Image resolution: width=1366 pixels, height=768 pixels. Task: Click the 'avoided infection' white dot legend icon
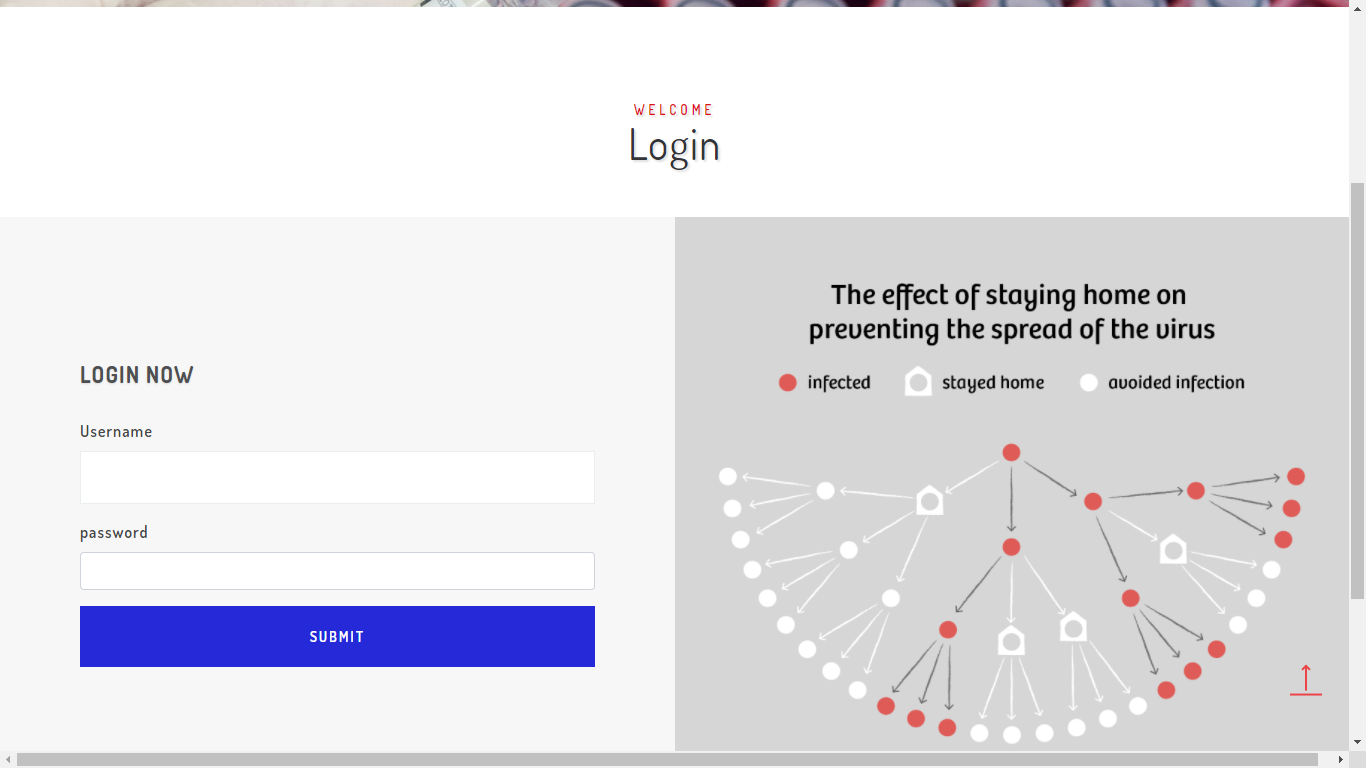(1088, 382)
